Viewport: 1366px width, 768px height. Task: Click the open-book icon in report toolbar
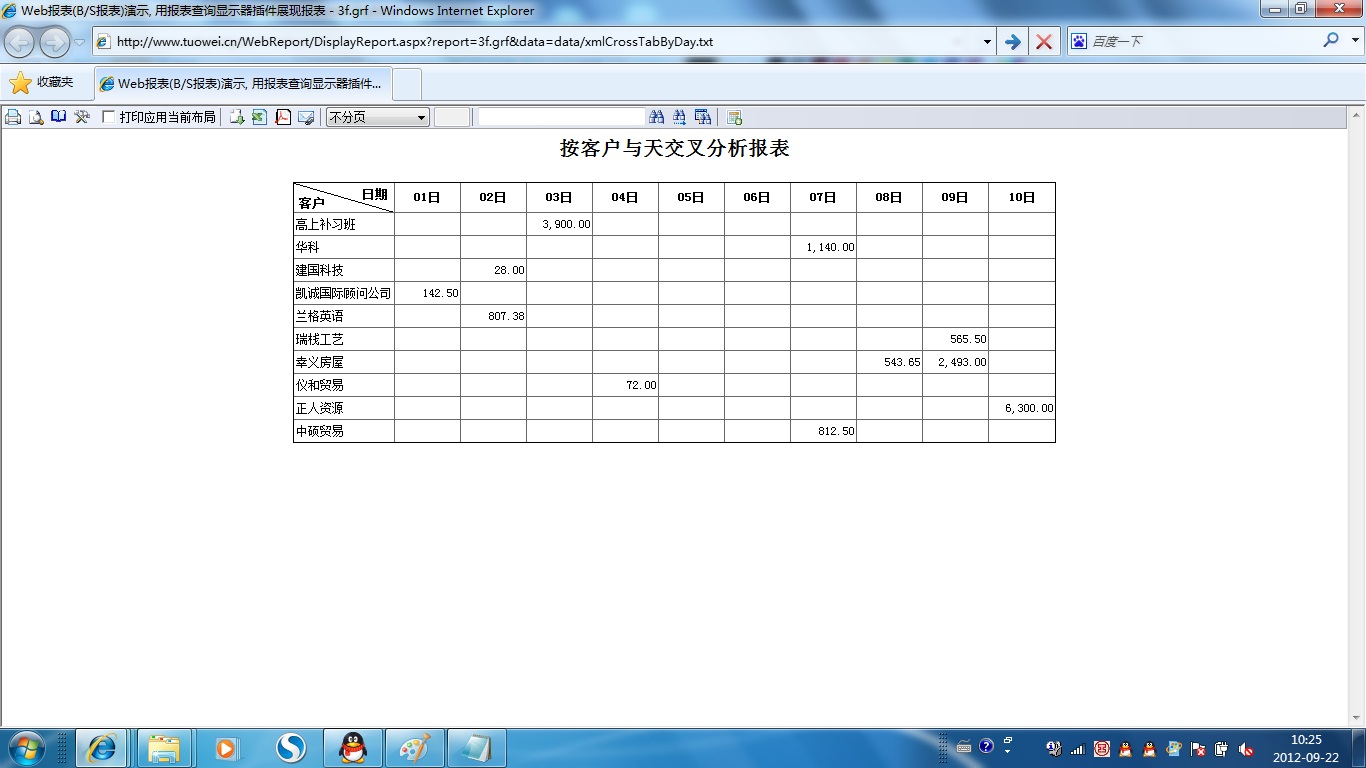coord(59,117)
